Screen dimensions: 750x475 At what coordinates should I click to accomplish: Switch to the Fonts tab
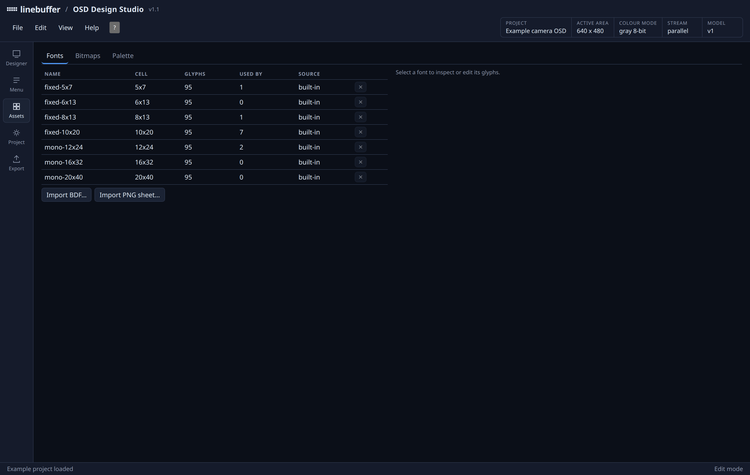tap(55, 55)
